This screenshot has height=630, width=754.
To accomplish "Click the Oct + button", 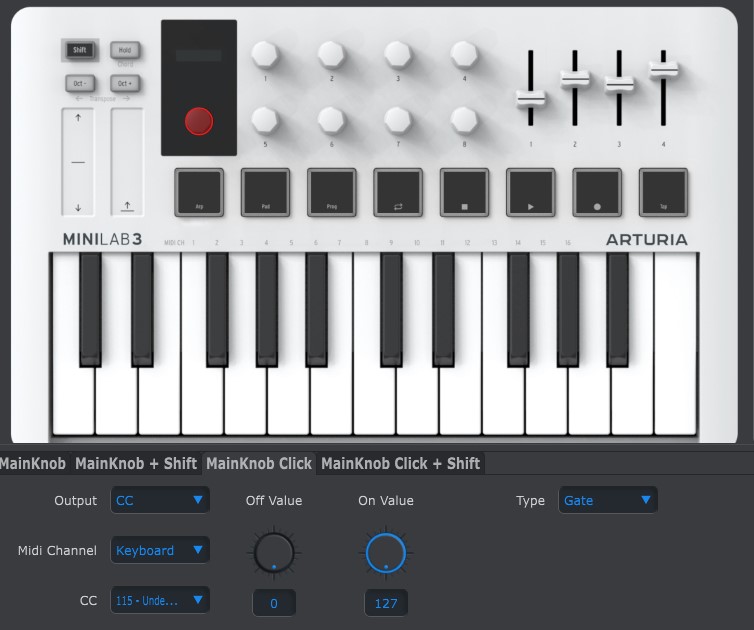I will click(125, 83).
